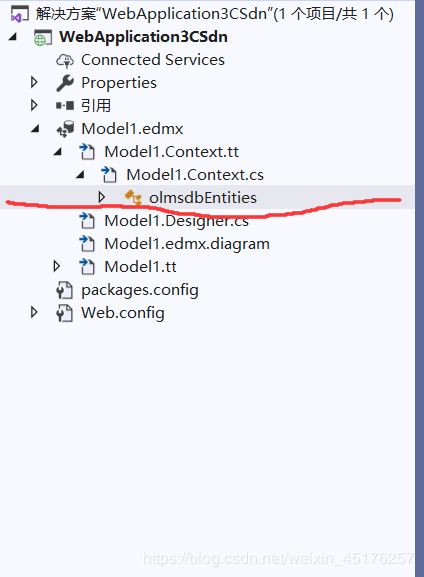Collapse the Model1.edmx node
The width and height of the screenshot is (424, 577).
point(35,129)
